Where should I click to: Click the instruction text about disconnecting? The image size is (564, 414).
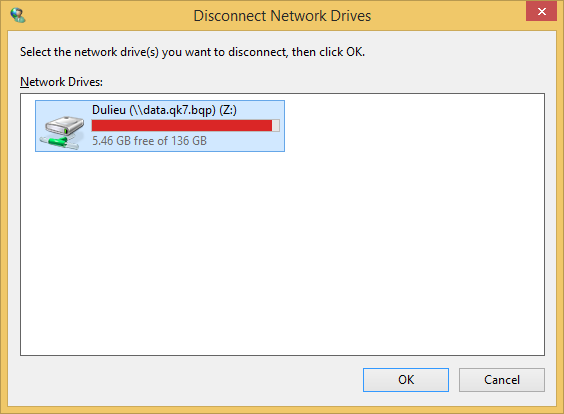(x=192, y=52)
